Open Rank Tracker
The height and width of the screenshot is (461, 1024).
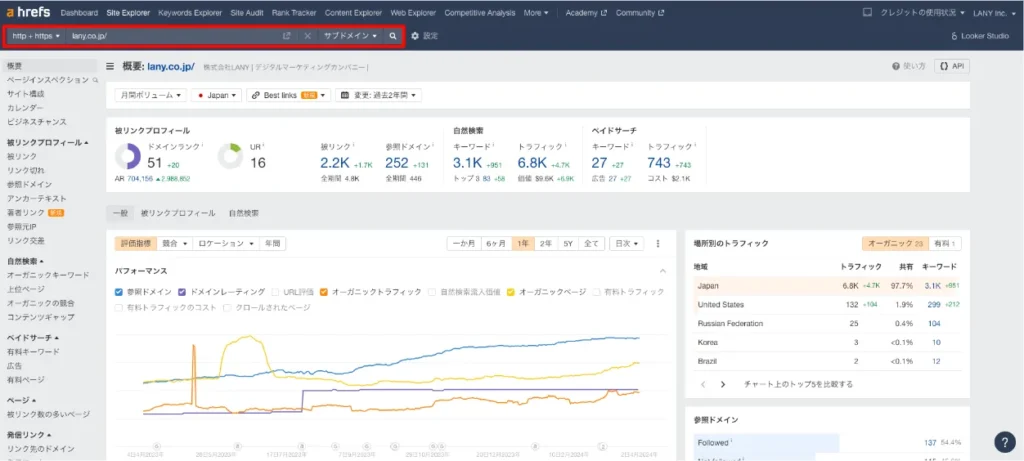pyautogui.click(x=294, y=12)
